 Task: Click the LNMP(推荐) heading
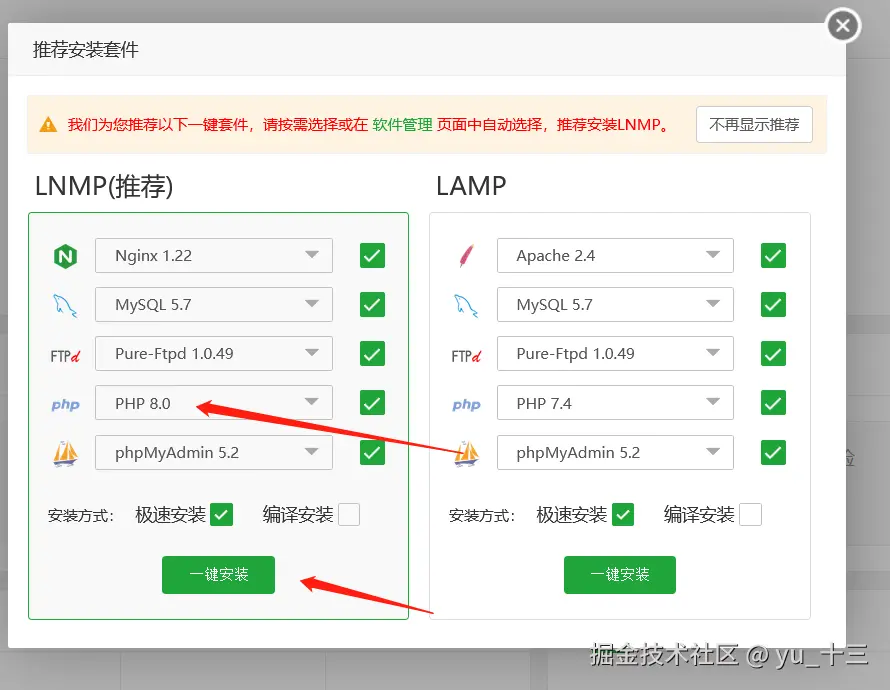[104, 186]
